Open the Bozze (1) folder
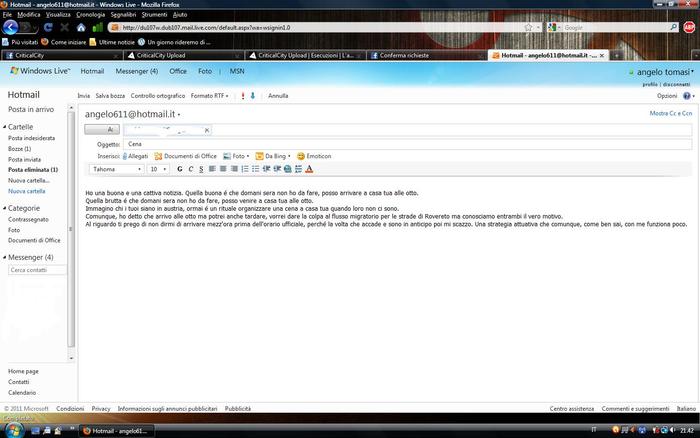This screenshot has width=700, height=438. click(19, 149)
